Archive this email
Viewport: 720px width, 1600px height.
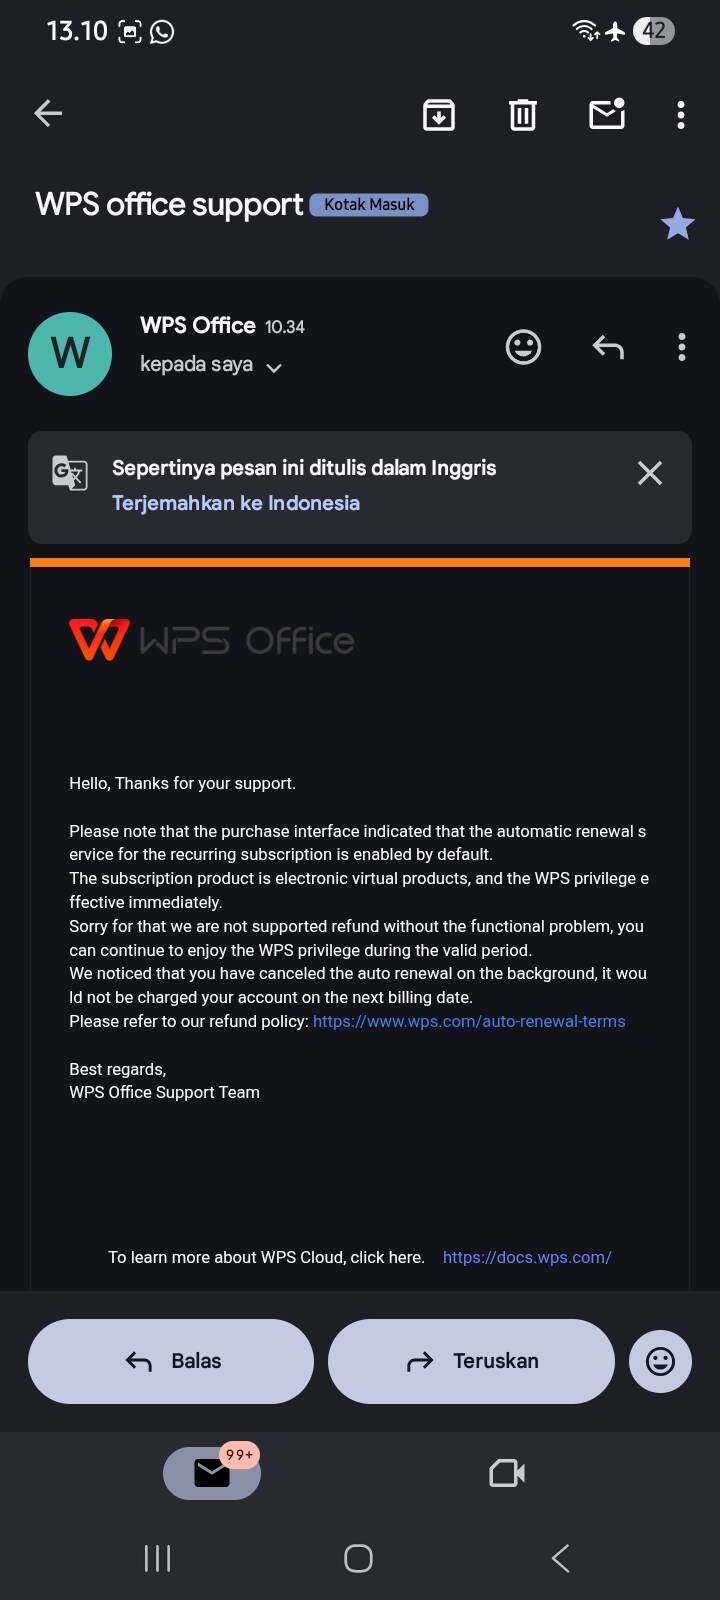coord(438,115)
